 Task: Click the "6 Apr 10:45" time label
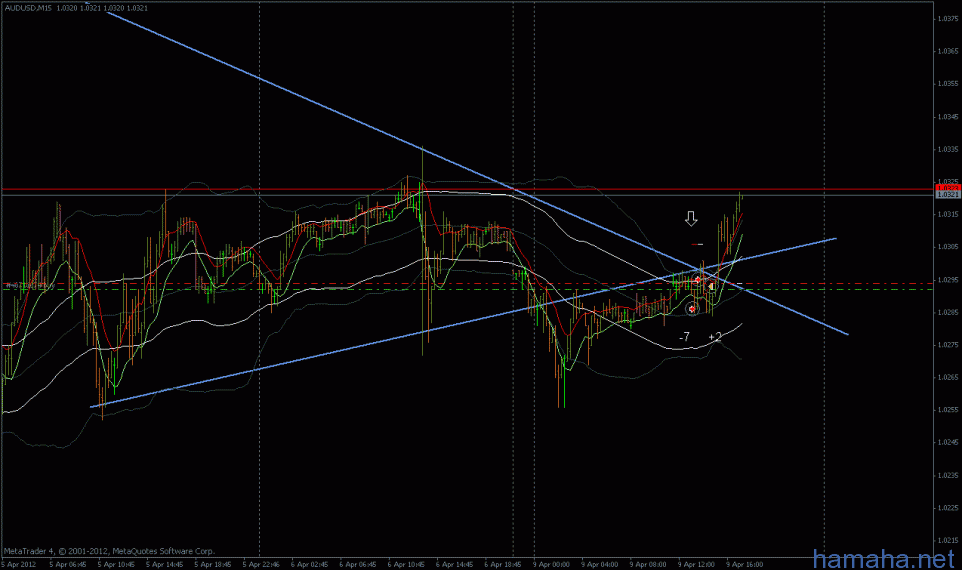pyautogui.click(x=406, y=564)
